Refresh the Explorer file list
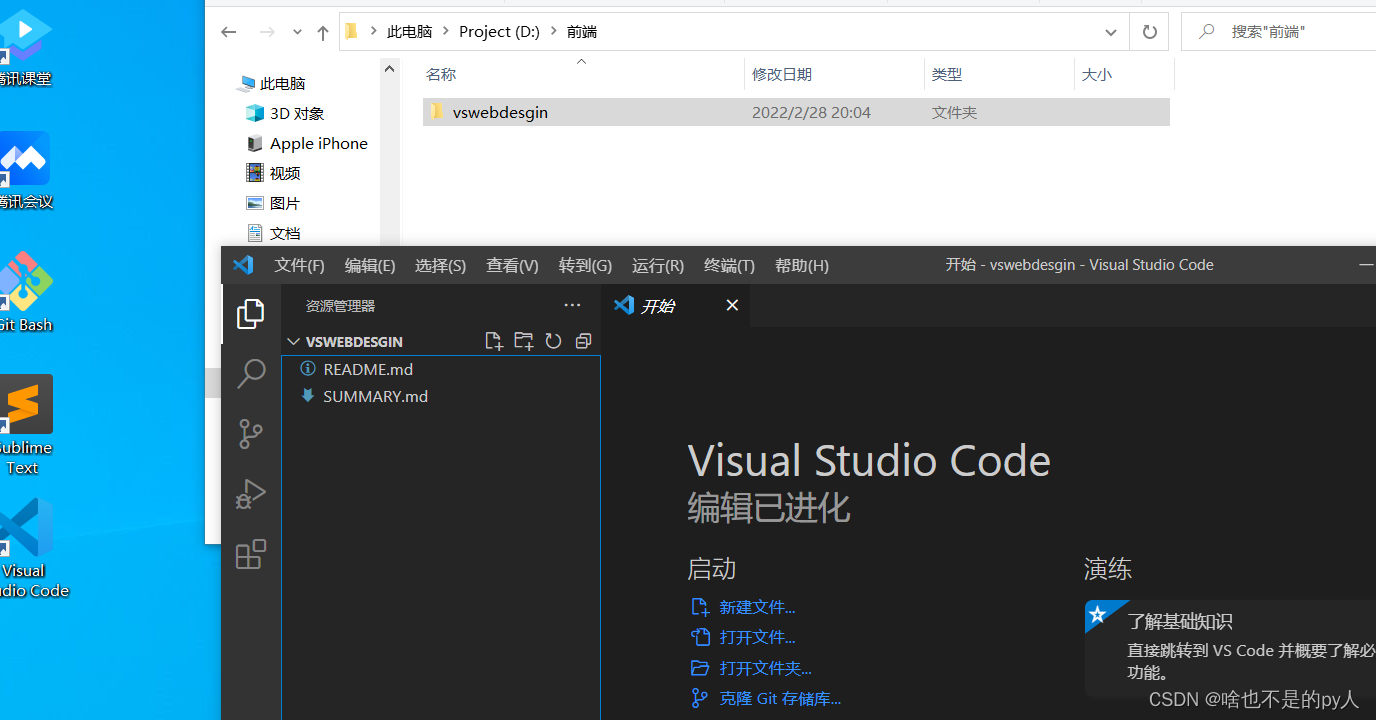This screenshot has height=720, width=1376. point(553,341)
